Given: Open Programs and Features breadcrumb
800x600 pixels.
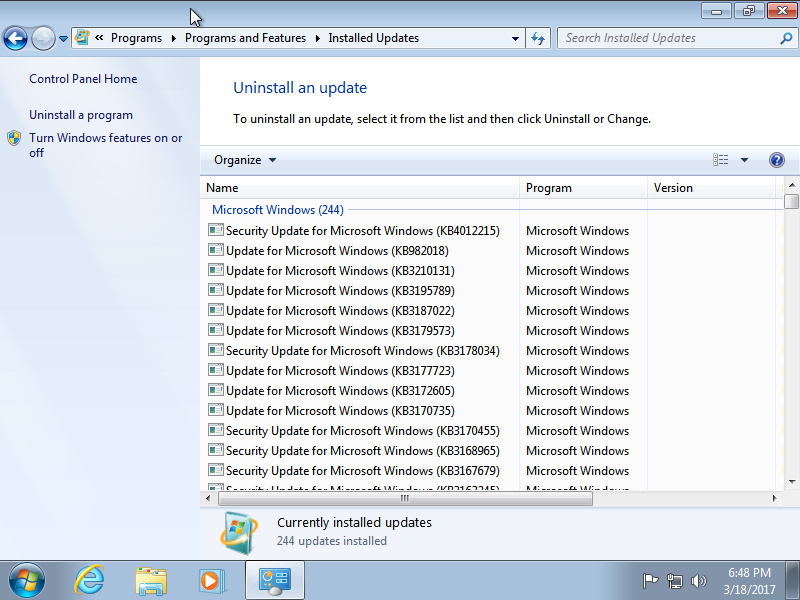Looking at the screenshot, I should [245, 38].
